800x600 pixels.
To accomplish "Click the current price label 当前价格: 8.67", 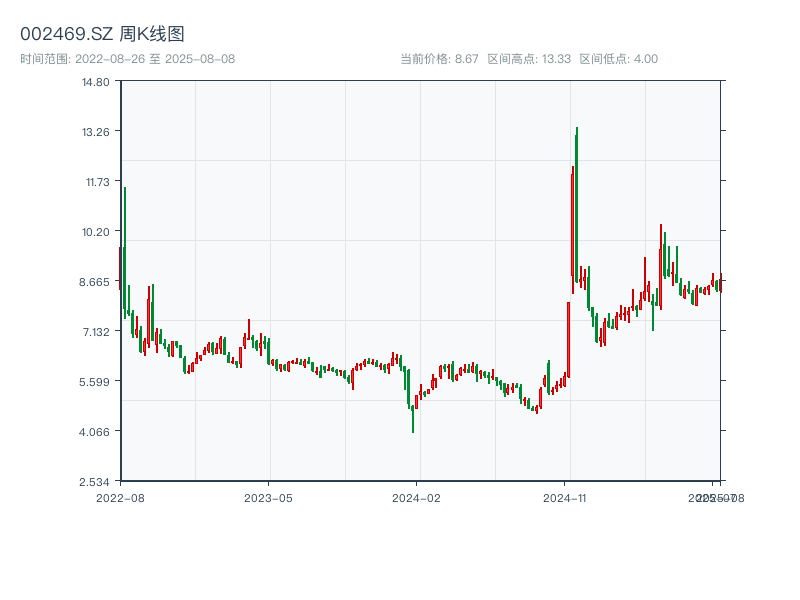I will click(439, 59).
